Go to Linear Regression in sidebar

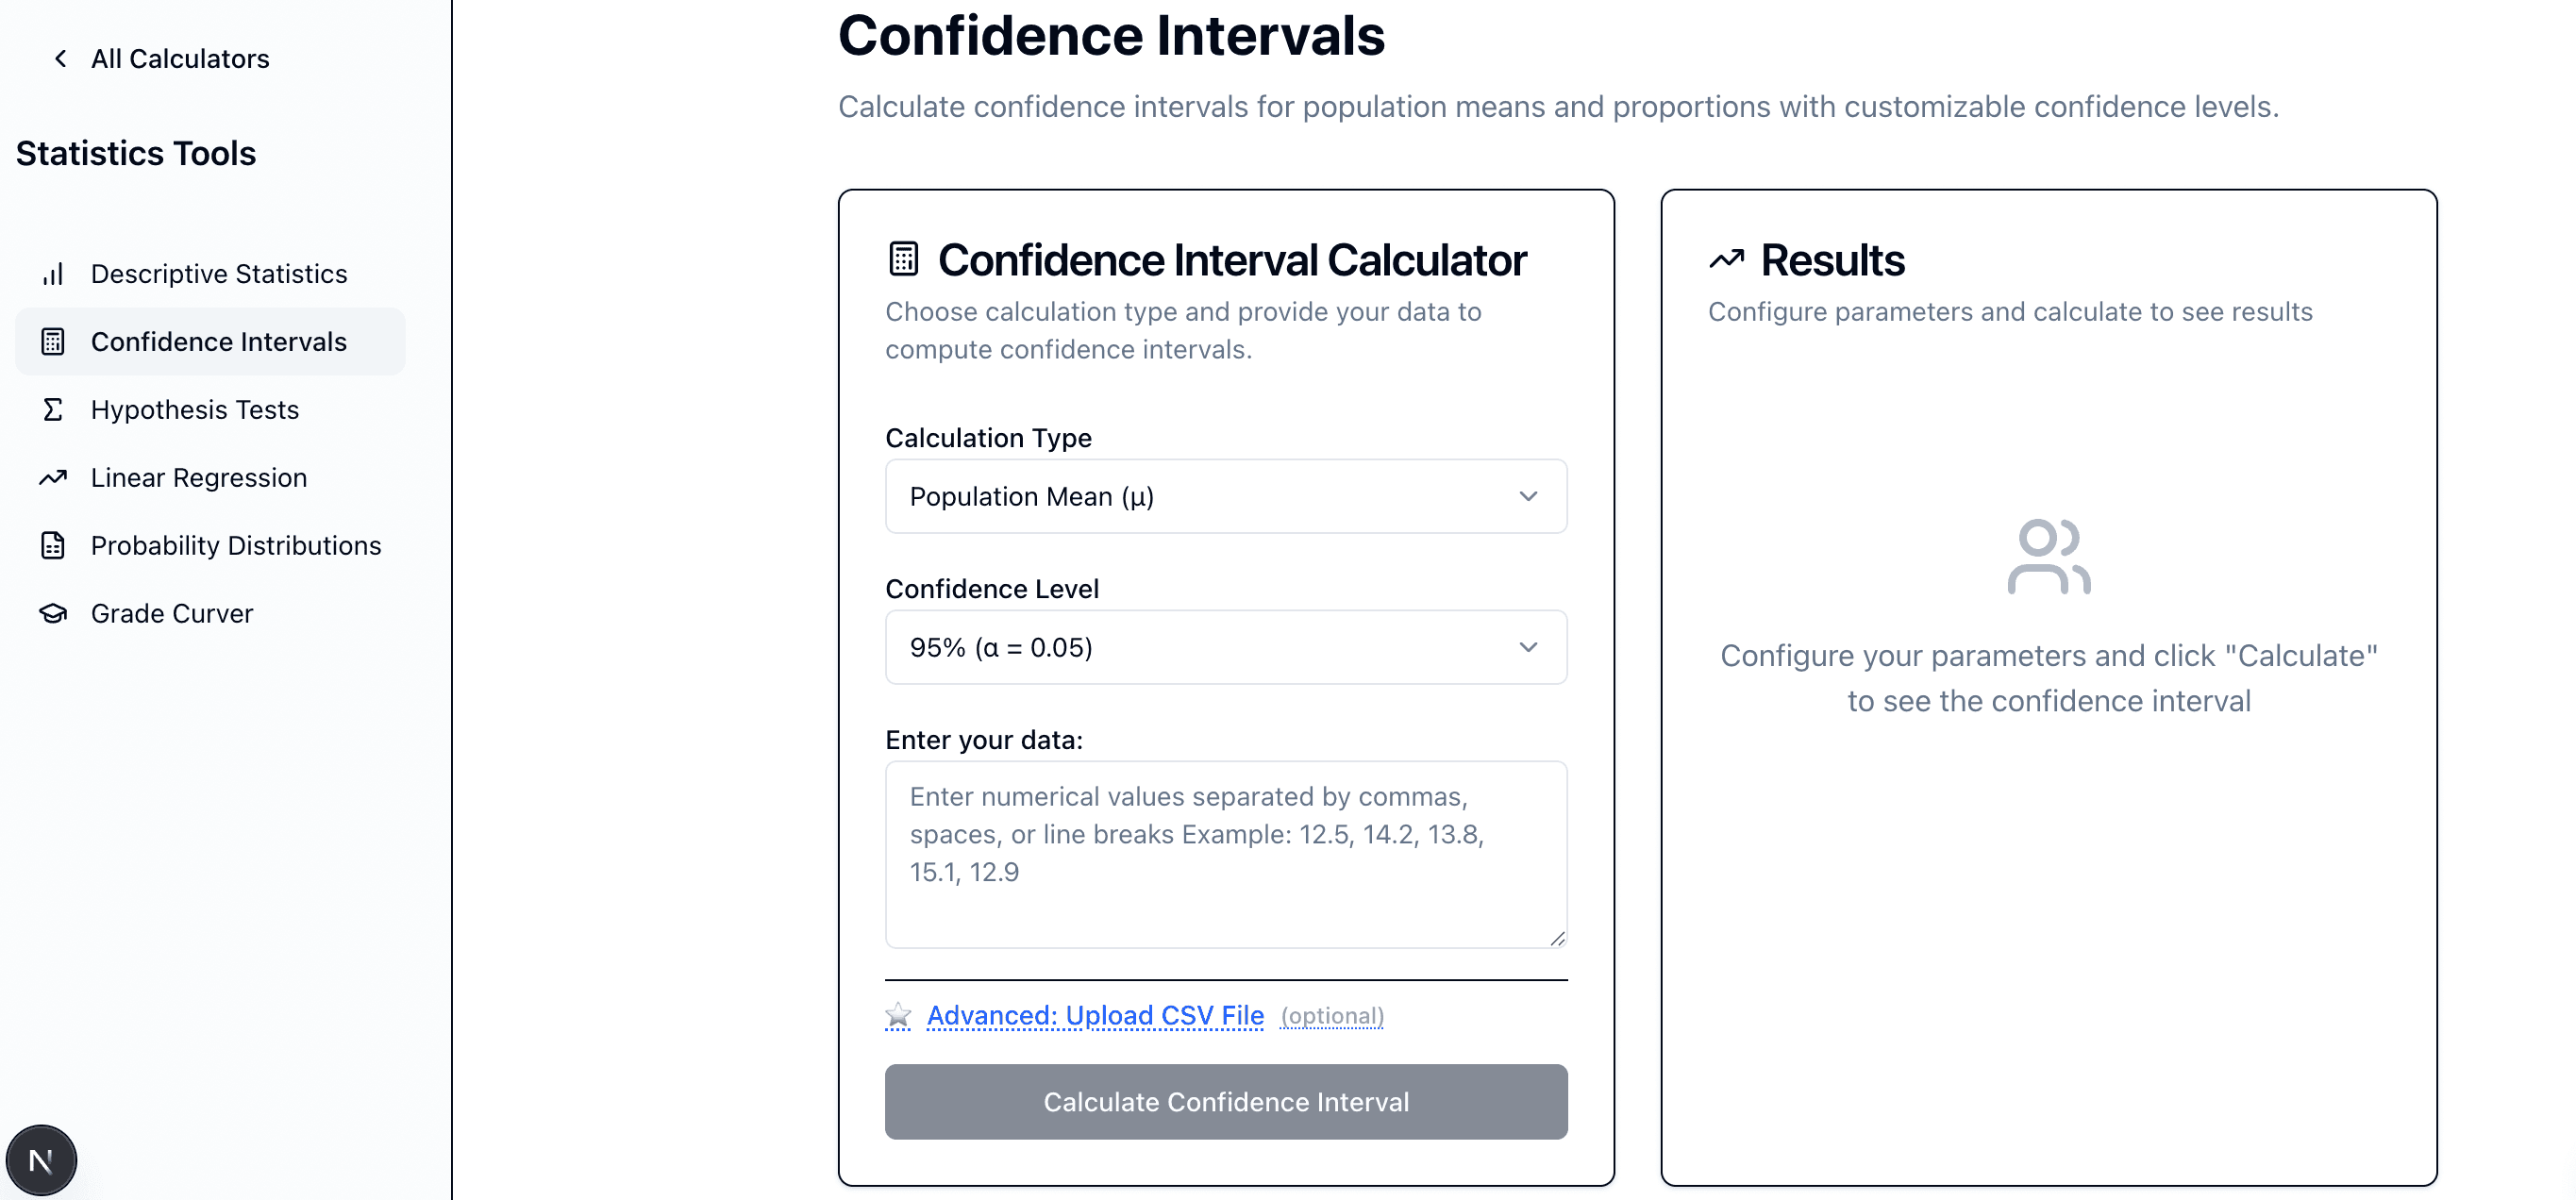(x=199, y=478)
